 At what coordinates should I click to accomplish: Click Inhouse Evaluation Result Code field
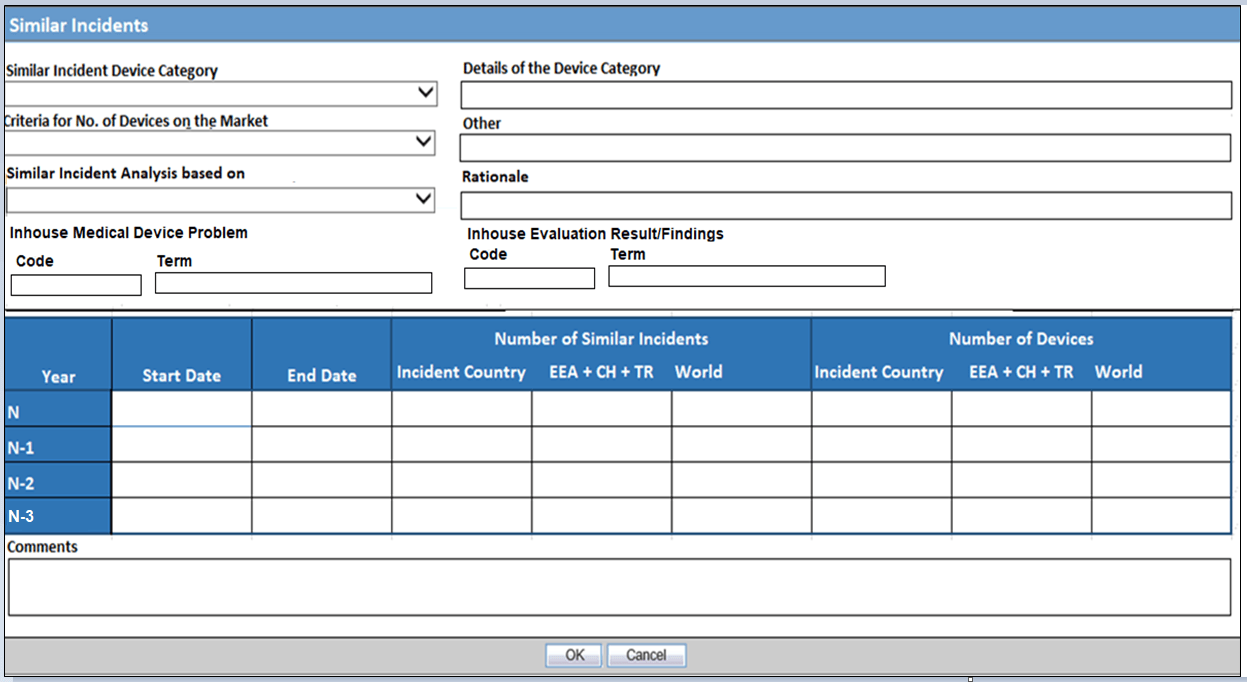(530, 279)
